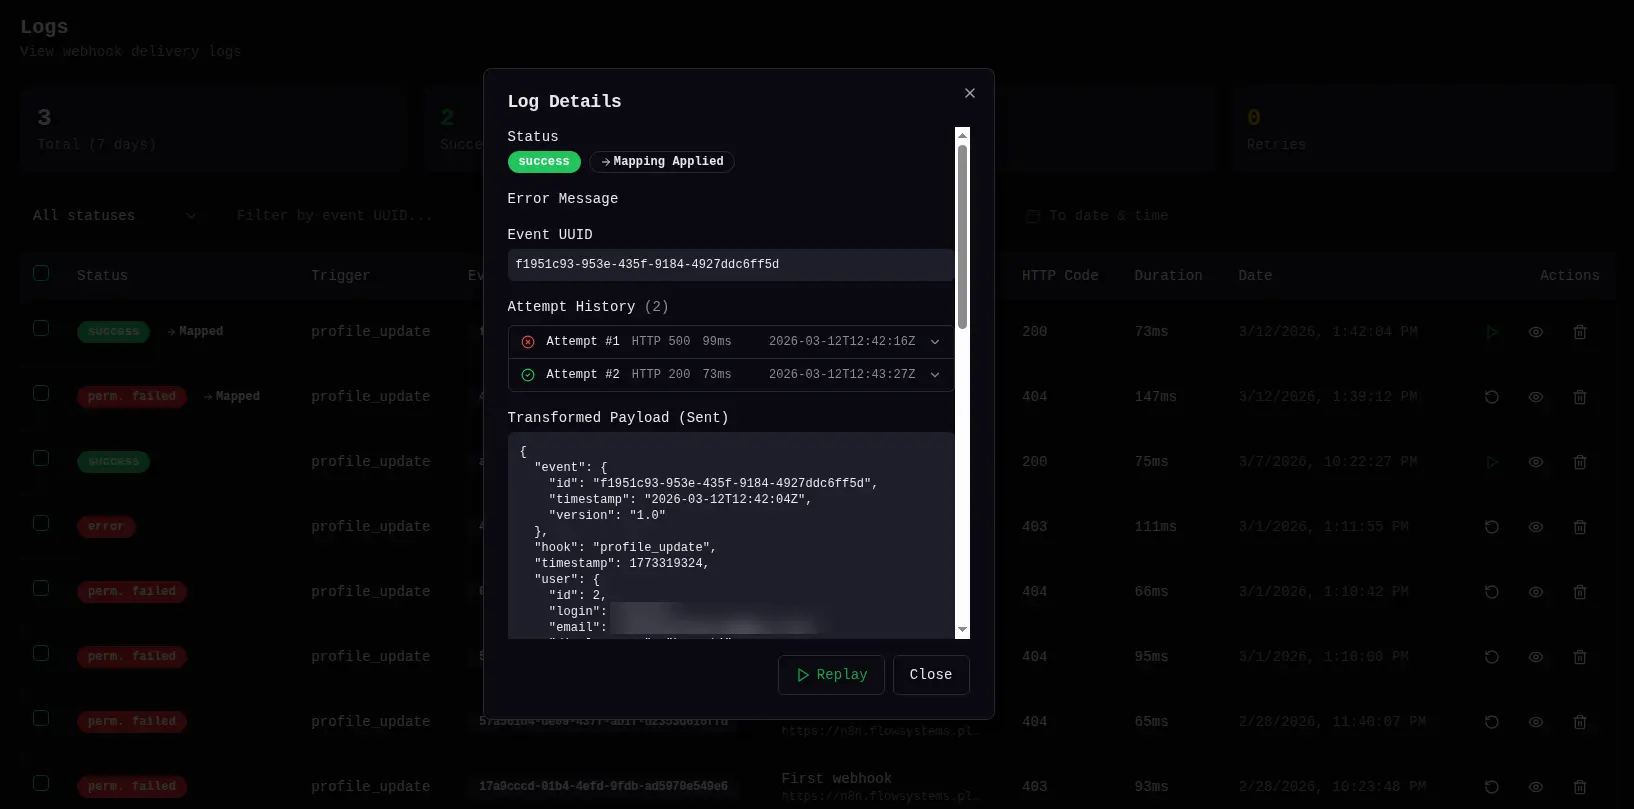Open the To date & time picker
1634x809 pixels.
[x=1110, y=216]
